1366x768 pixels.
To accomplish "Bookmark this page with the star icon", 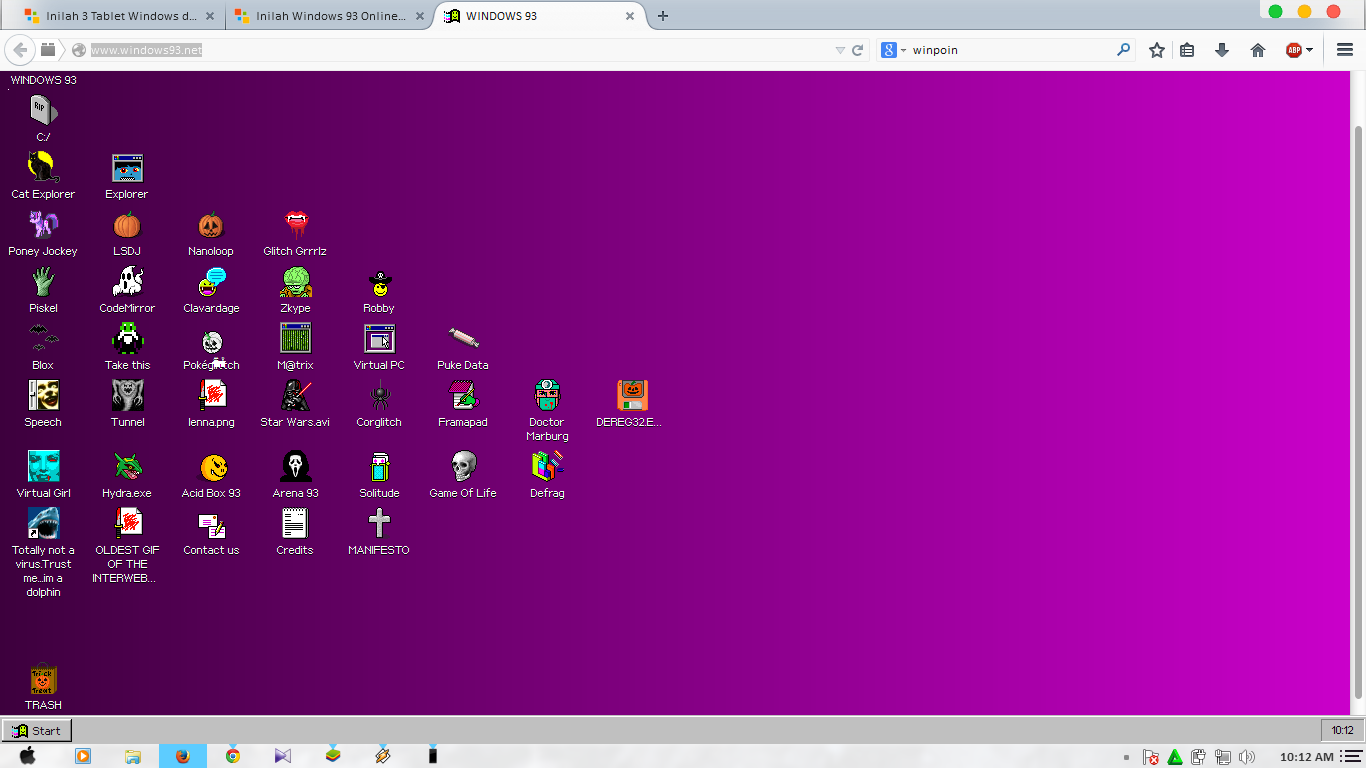I will coord(1157,50).
